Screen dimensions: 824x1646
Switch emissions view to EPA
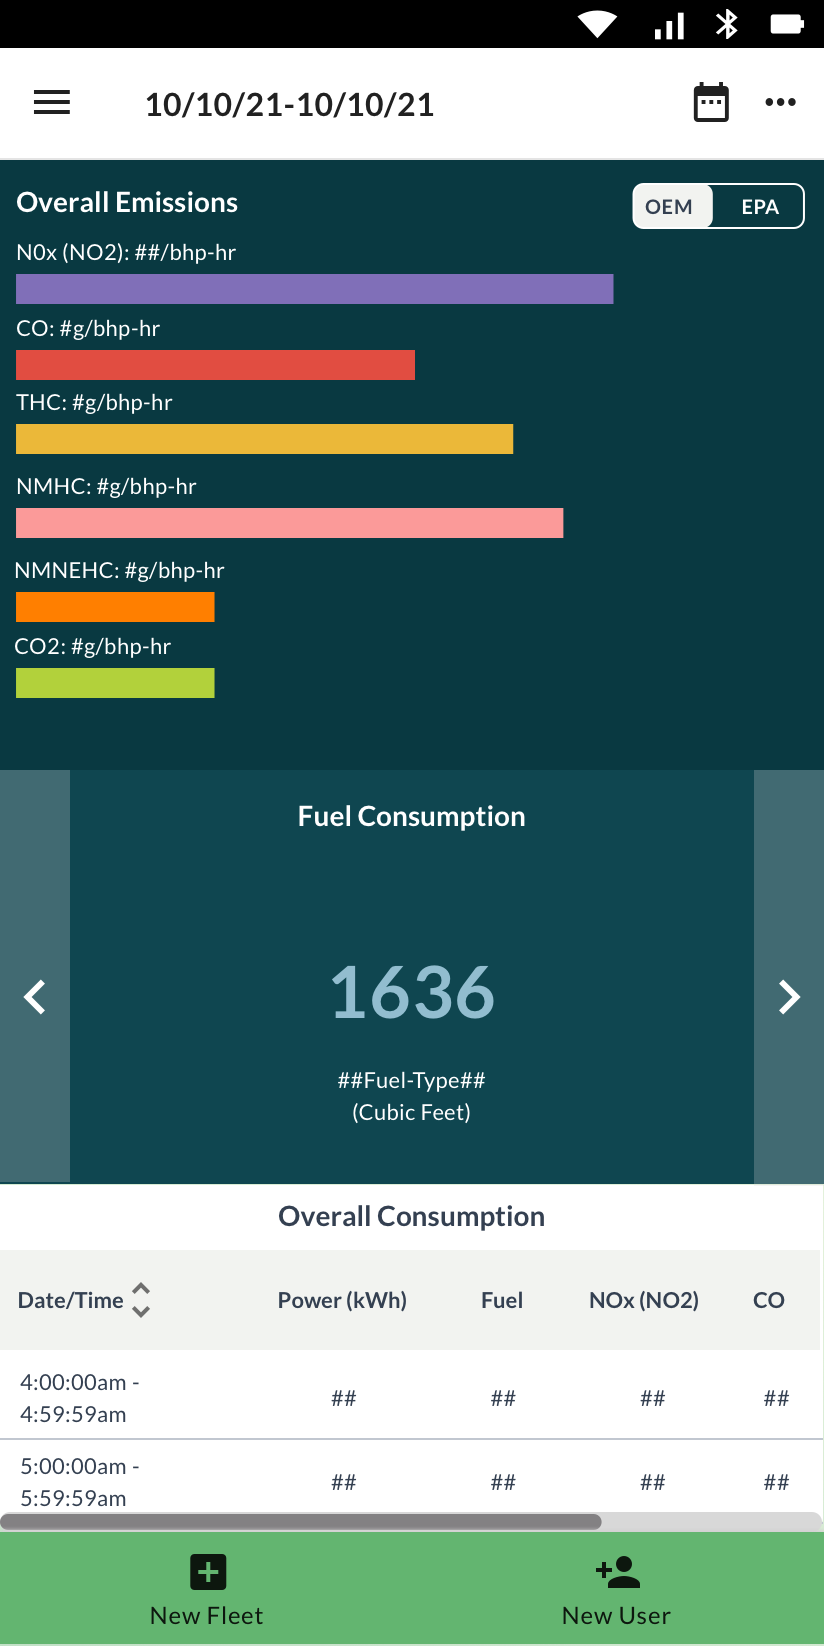click(759, 206)
